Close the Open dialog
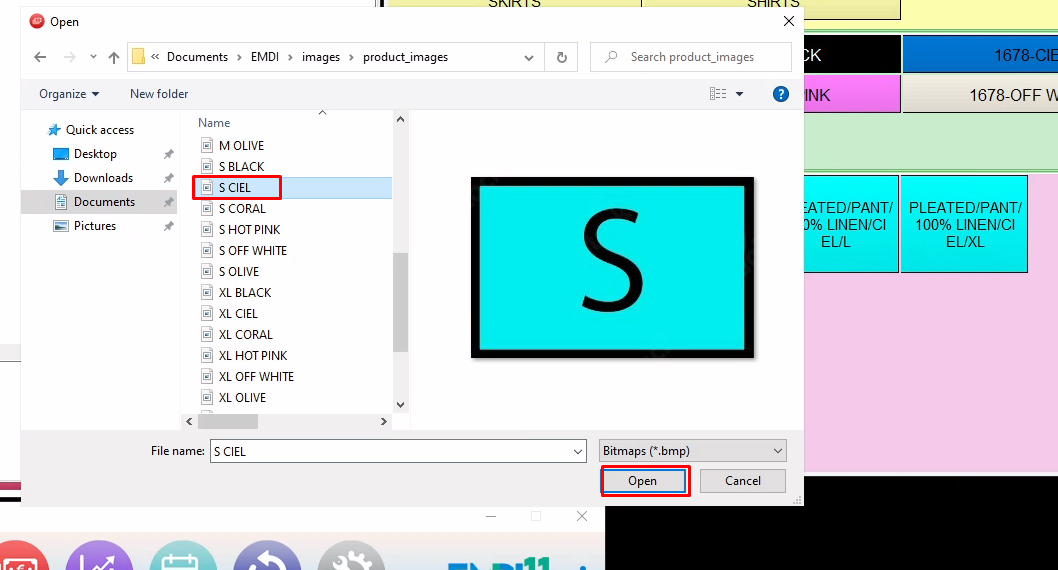This screenshot has height=570, width=1058. tap(789, 22)
